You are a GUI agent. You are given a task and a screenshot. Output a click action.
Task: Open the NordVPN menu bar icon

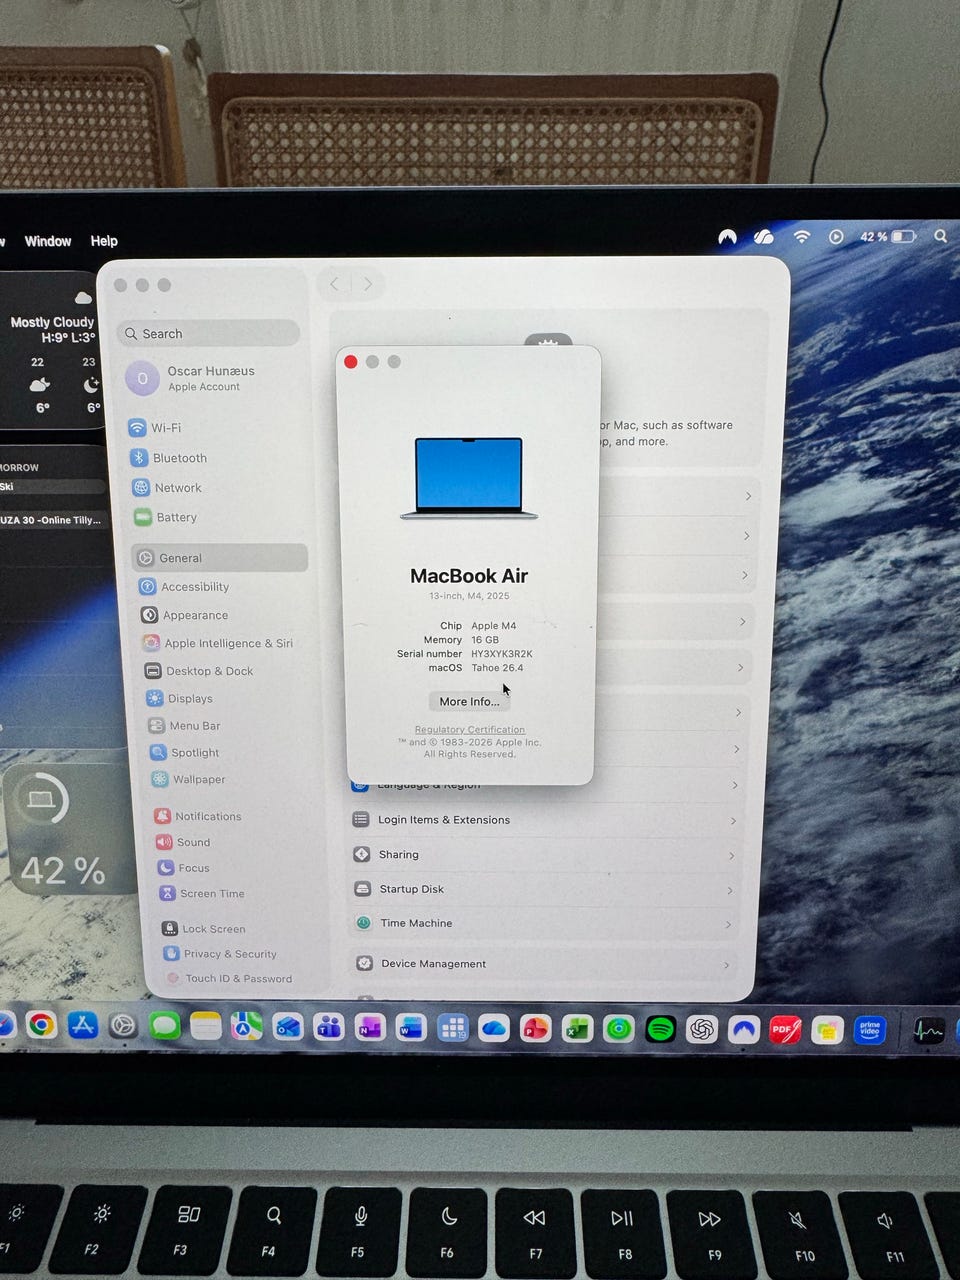[727, 237]
